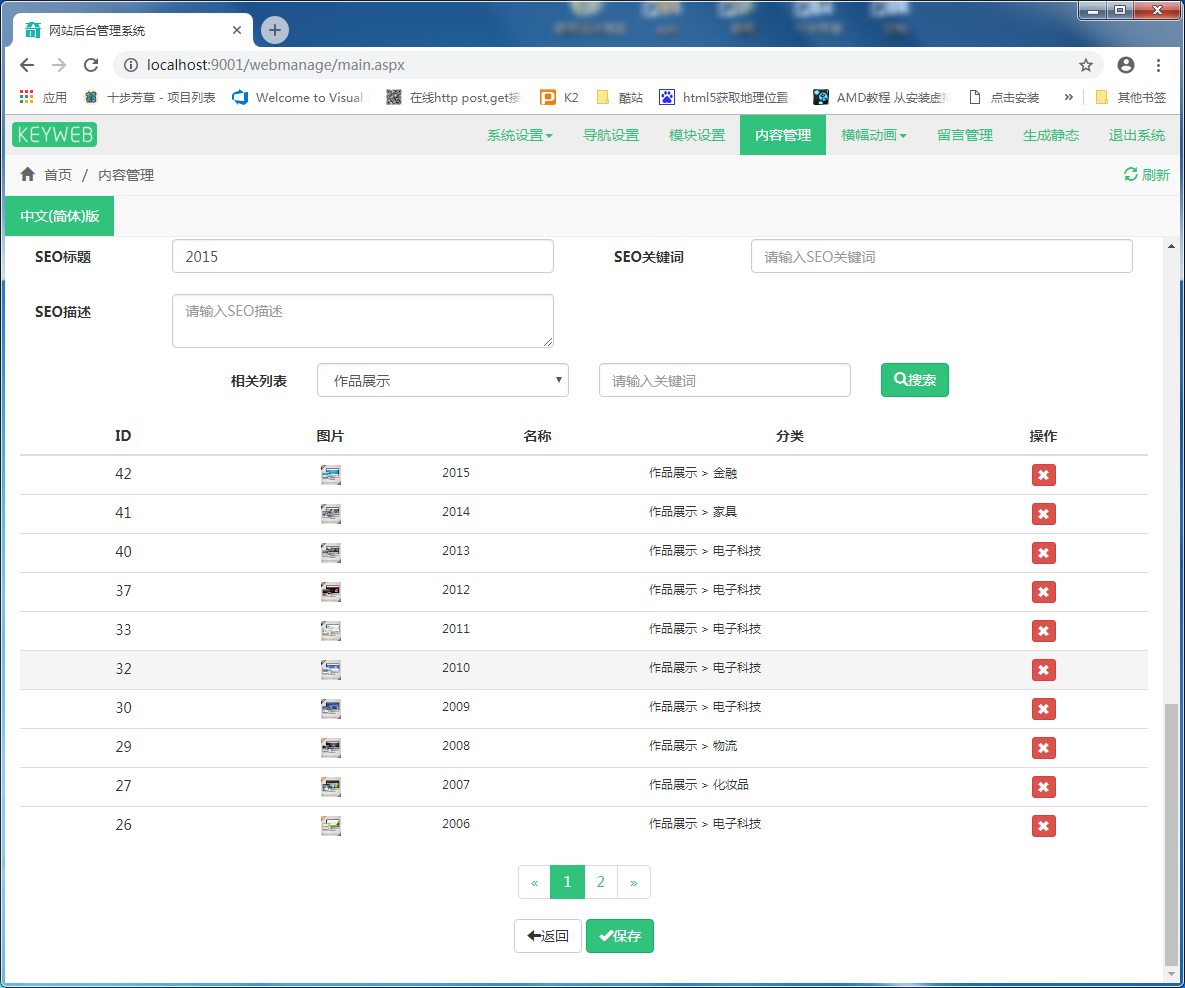Open the 酷站 bookmarks folder
Screen dimensions: 1185x988
click(620, 97)
